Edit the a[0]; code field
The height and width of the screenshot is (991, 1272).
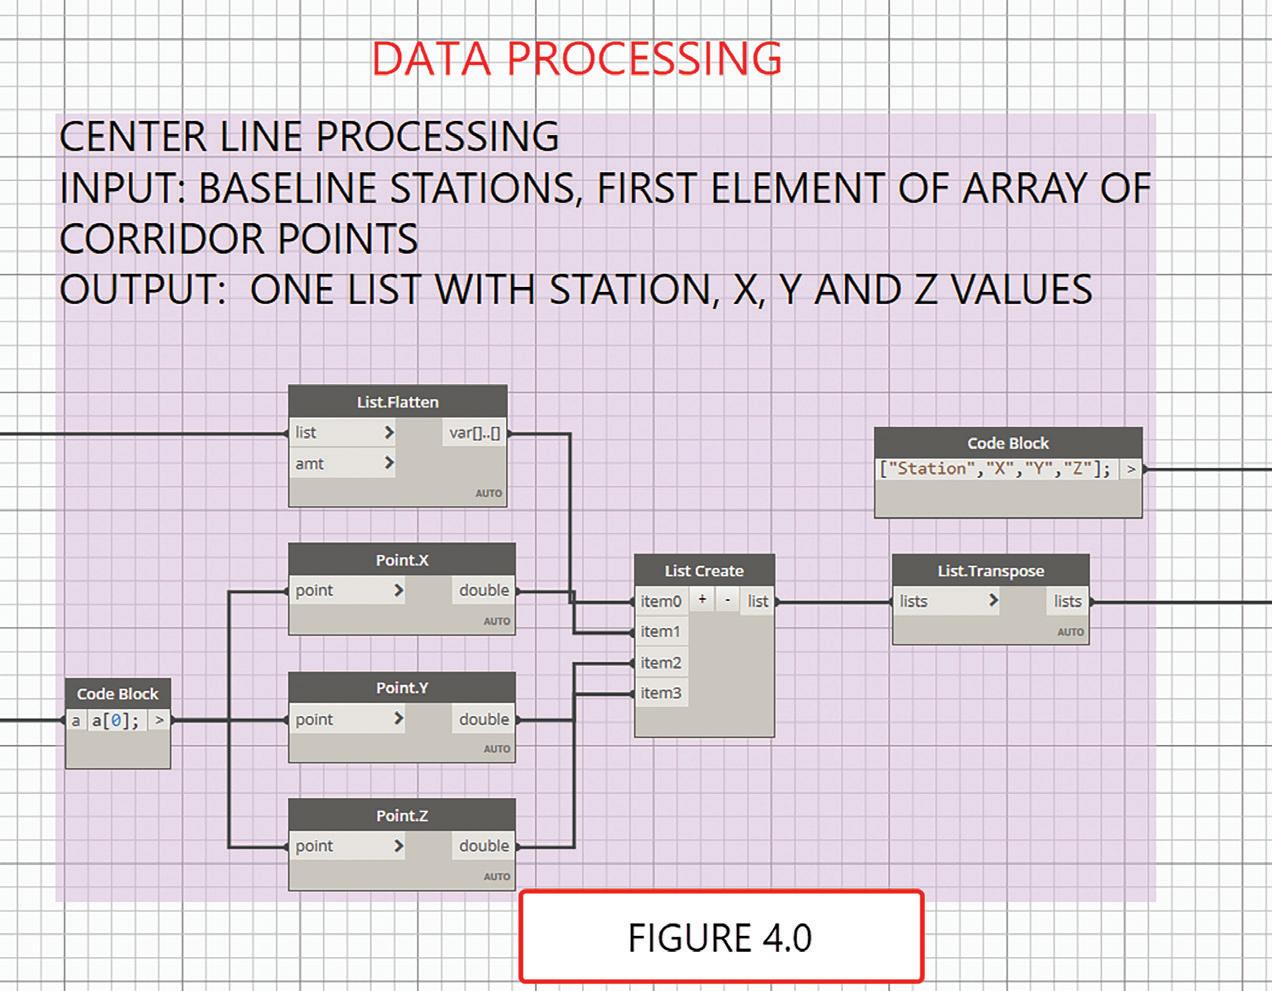tap(117, 720)
